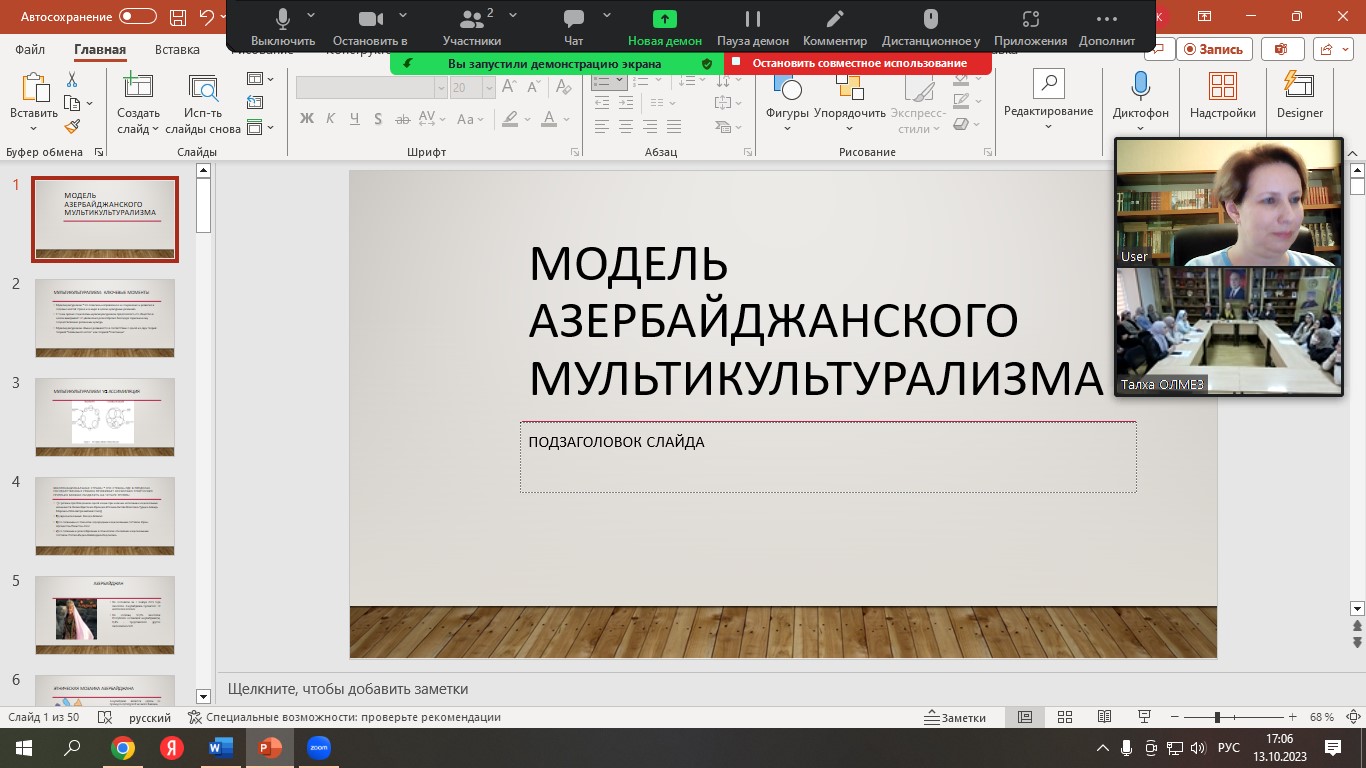Viewport: 1366px width, 768px height.
Task: Switch to the Insert ribbon tab
Action: click(177, 49)
